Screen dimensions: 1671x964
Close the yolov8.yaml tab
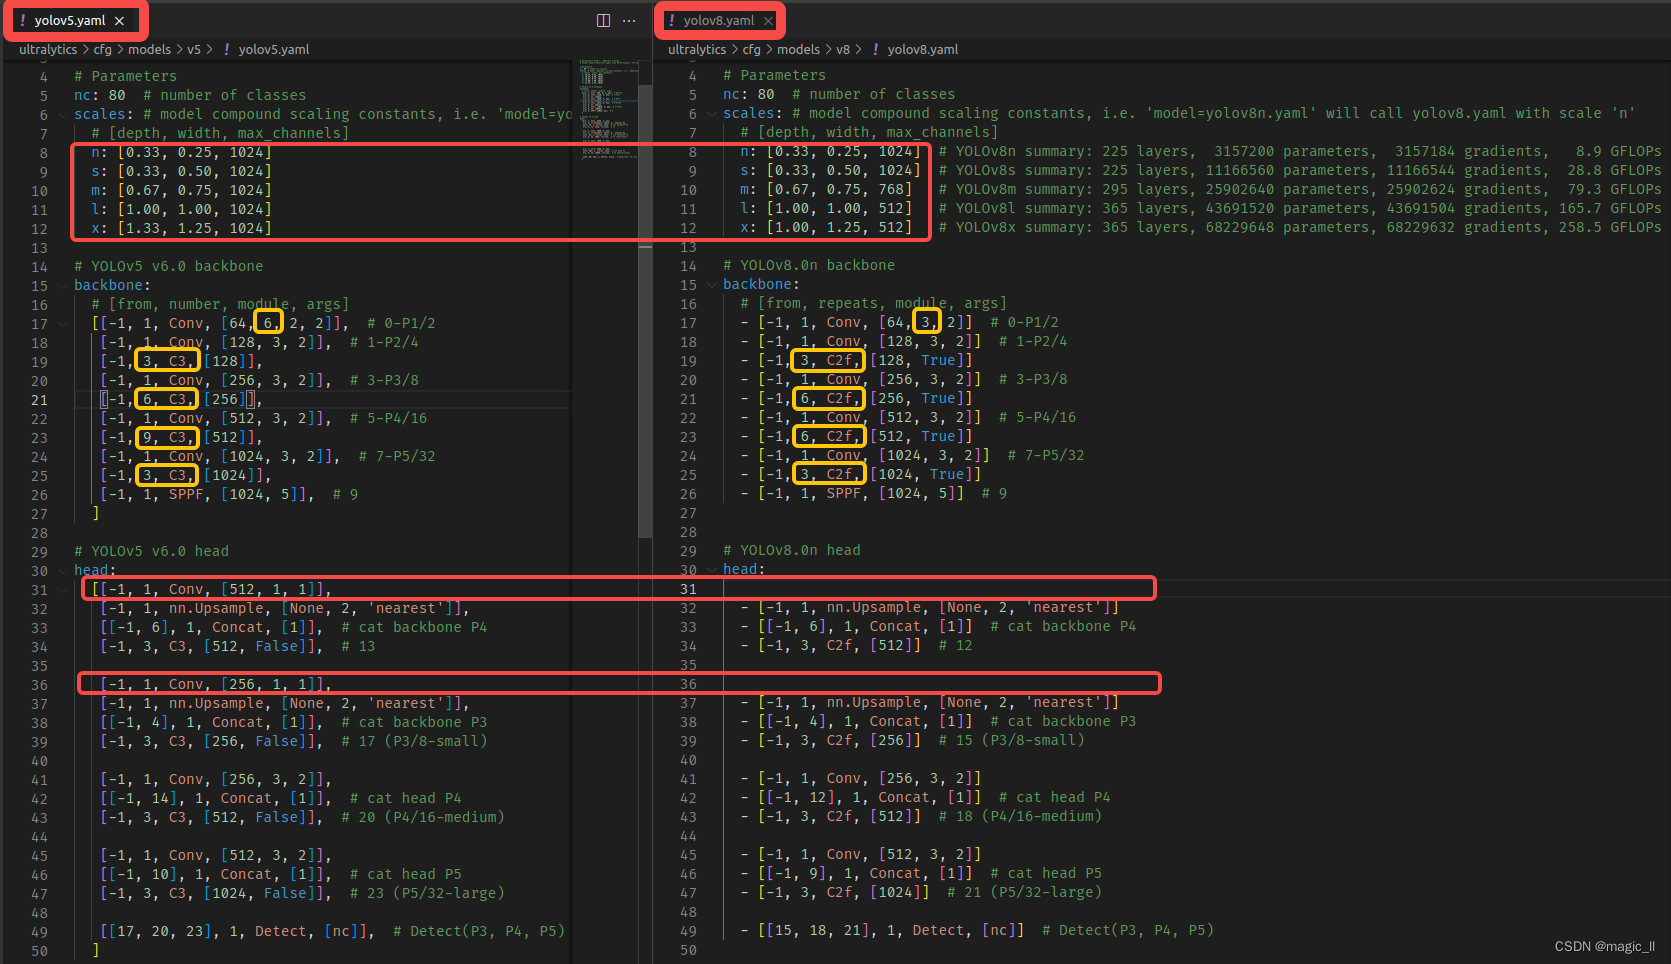click(768, 20)
